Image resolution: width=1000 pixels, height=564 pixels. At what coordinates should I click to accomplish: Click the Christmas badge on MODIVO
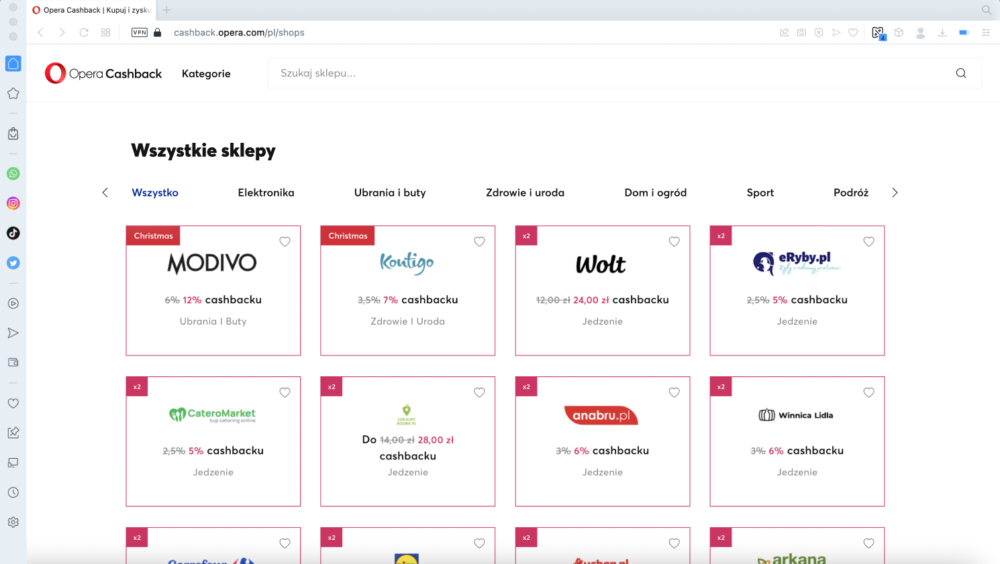pos(153,235)
